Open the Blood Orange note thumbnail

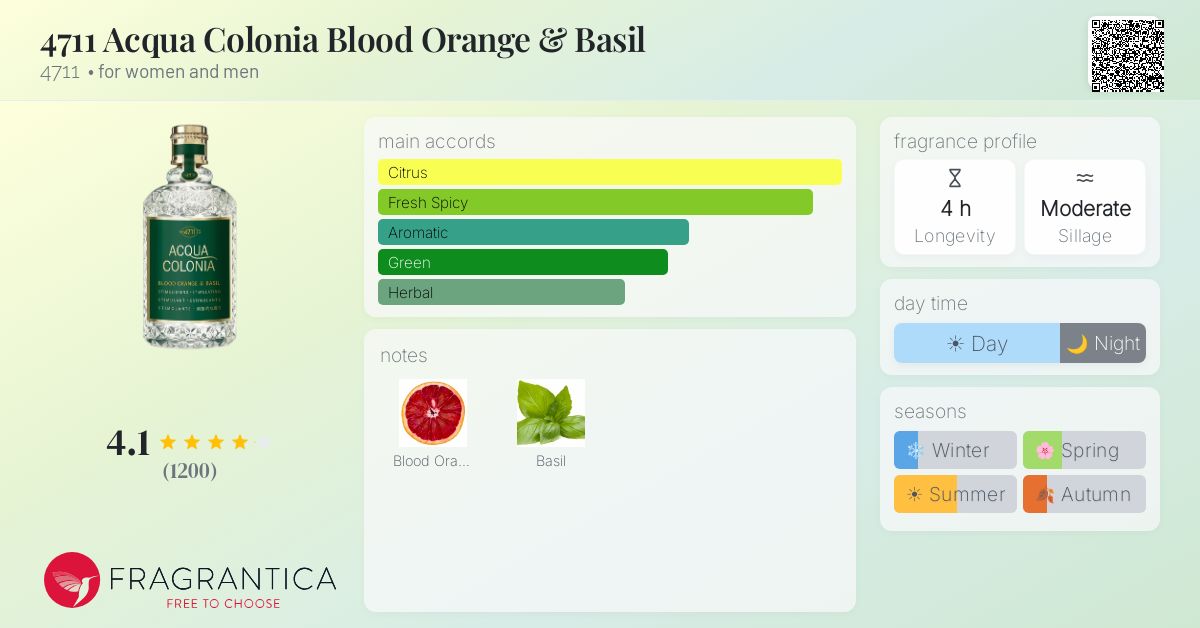point(433,413)
